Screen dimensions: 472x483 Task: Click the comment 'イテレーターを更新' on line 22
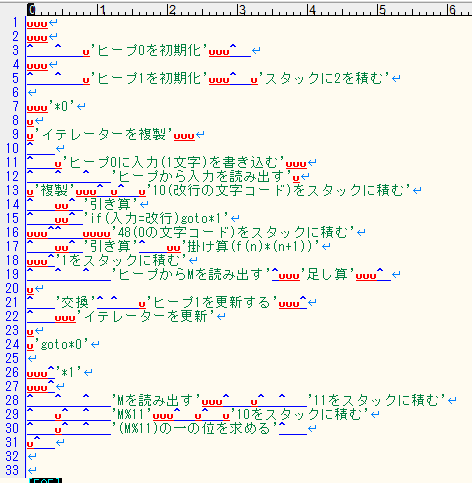pos(146,317)
